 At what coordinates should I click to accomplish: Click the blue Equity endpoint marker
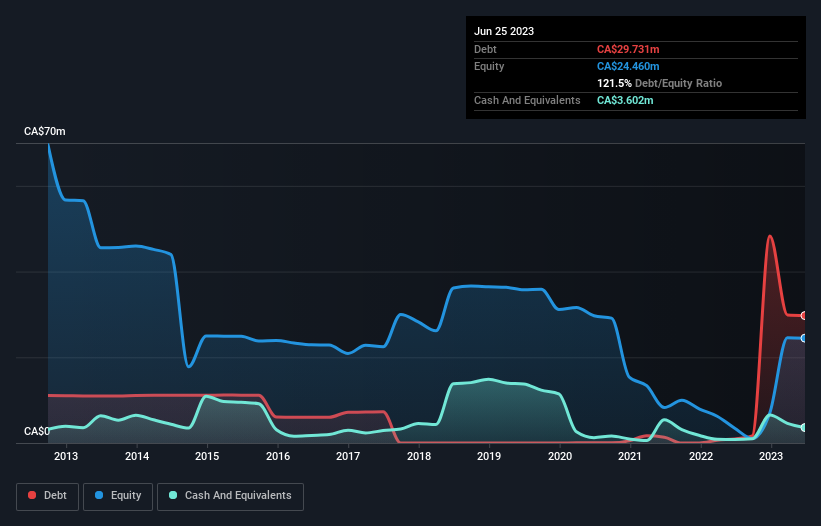coord(804,339)
